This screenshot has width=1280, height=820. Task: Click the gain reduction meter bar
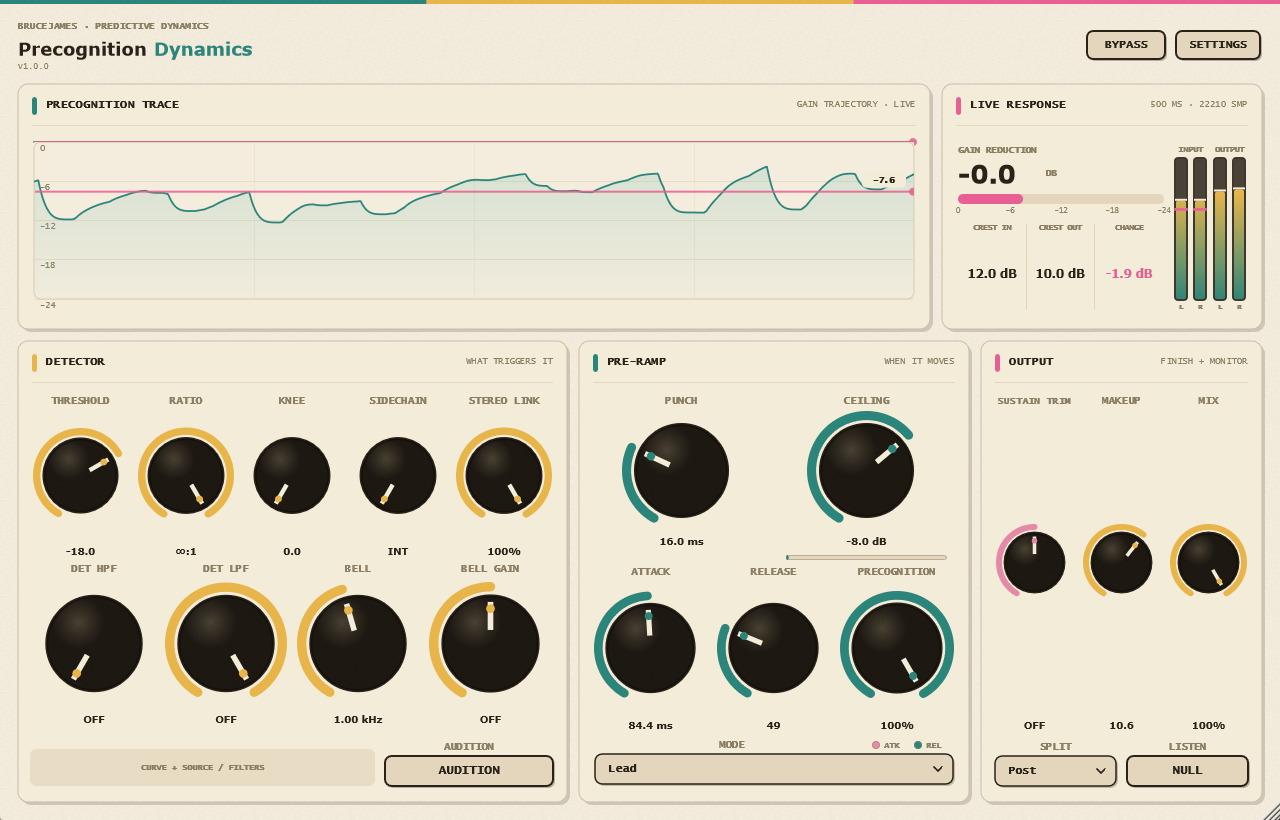(x=1060, y=199)
